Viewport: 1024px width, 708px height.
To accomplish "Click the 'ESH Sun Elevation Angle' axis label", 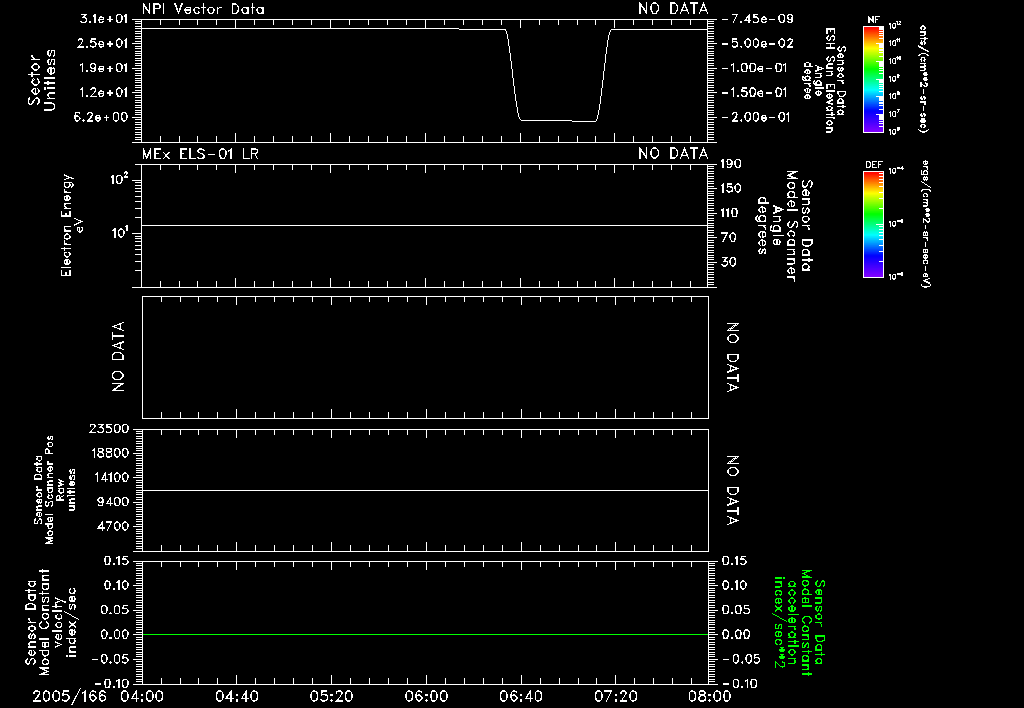I will [824, 80].
